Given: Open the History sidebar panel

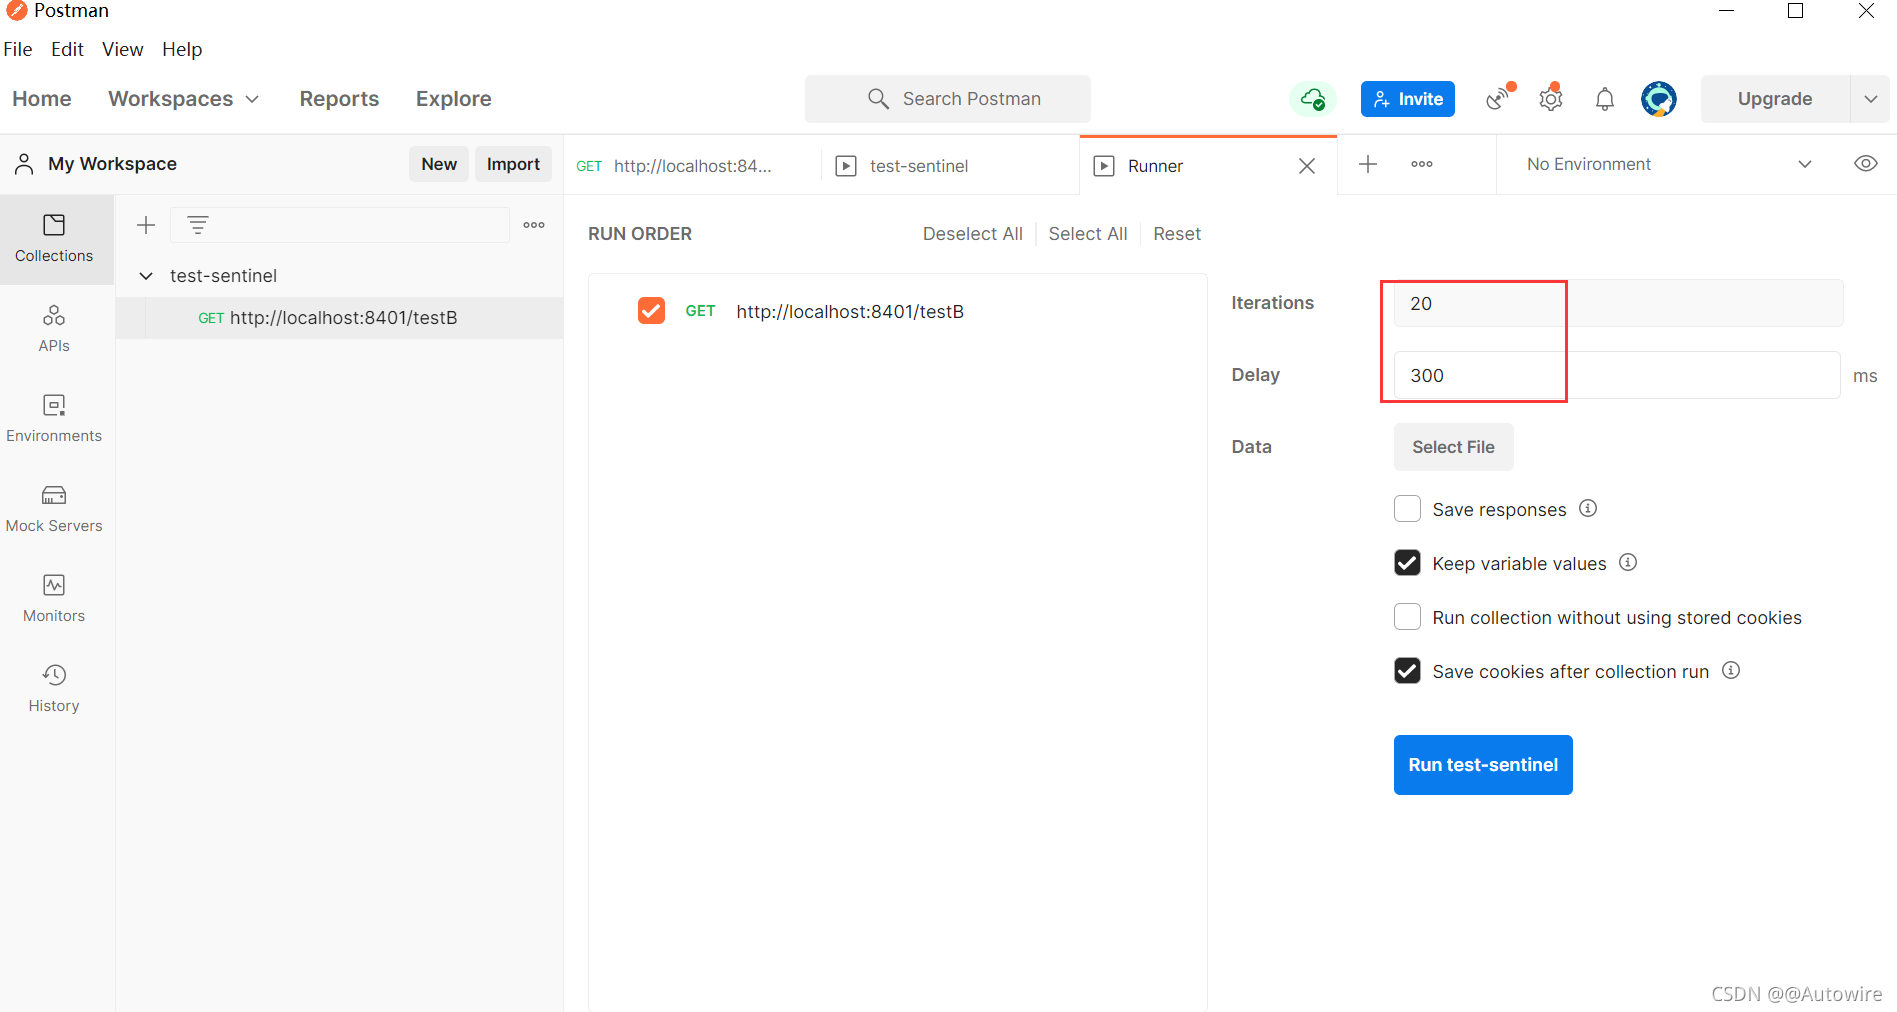Looking at the screenshot, I should coord(54,689).
